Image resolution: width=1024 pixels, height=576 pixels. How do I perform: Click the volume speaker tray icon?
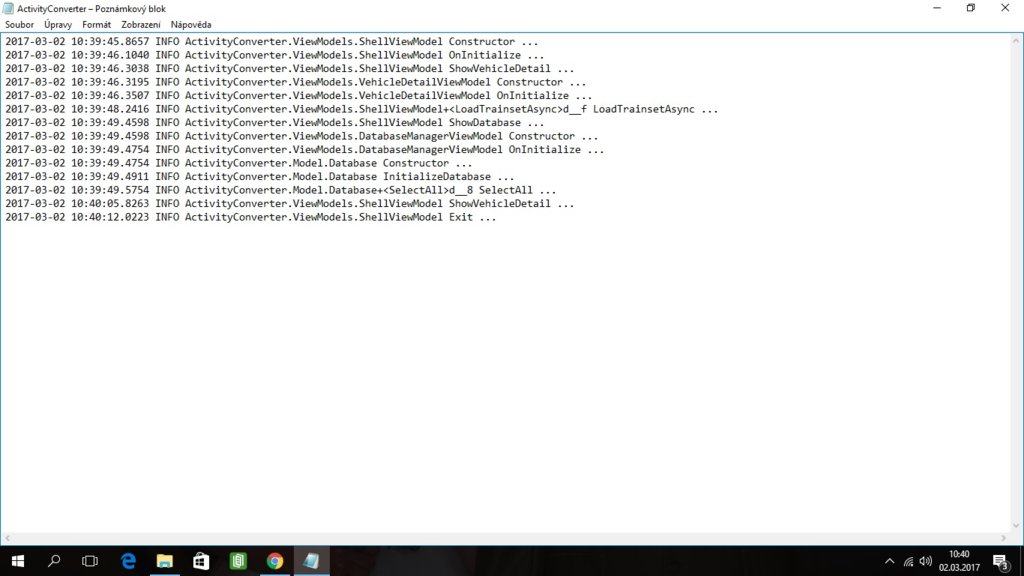point(926,561)
